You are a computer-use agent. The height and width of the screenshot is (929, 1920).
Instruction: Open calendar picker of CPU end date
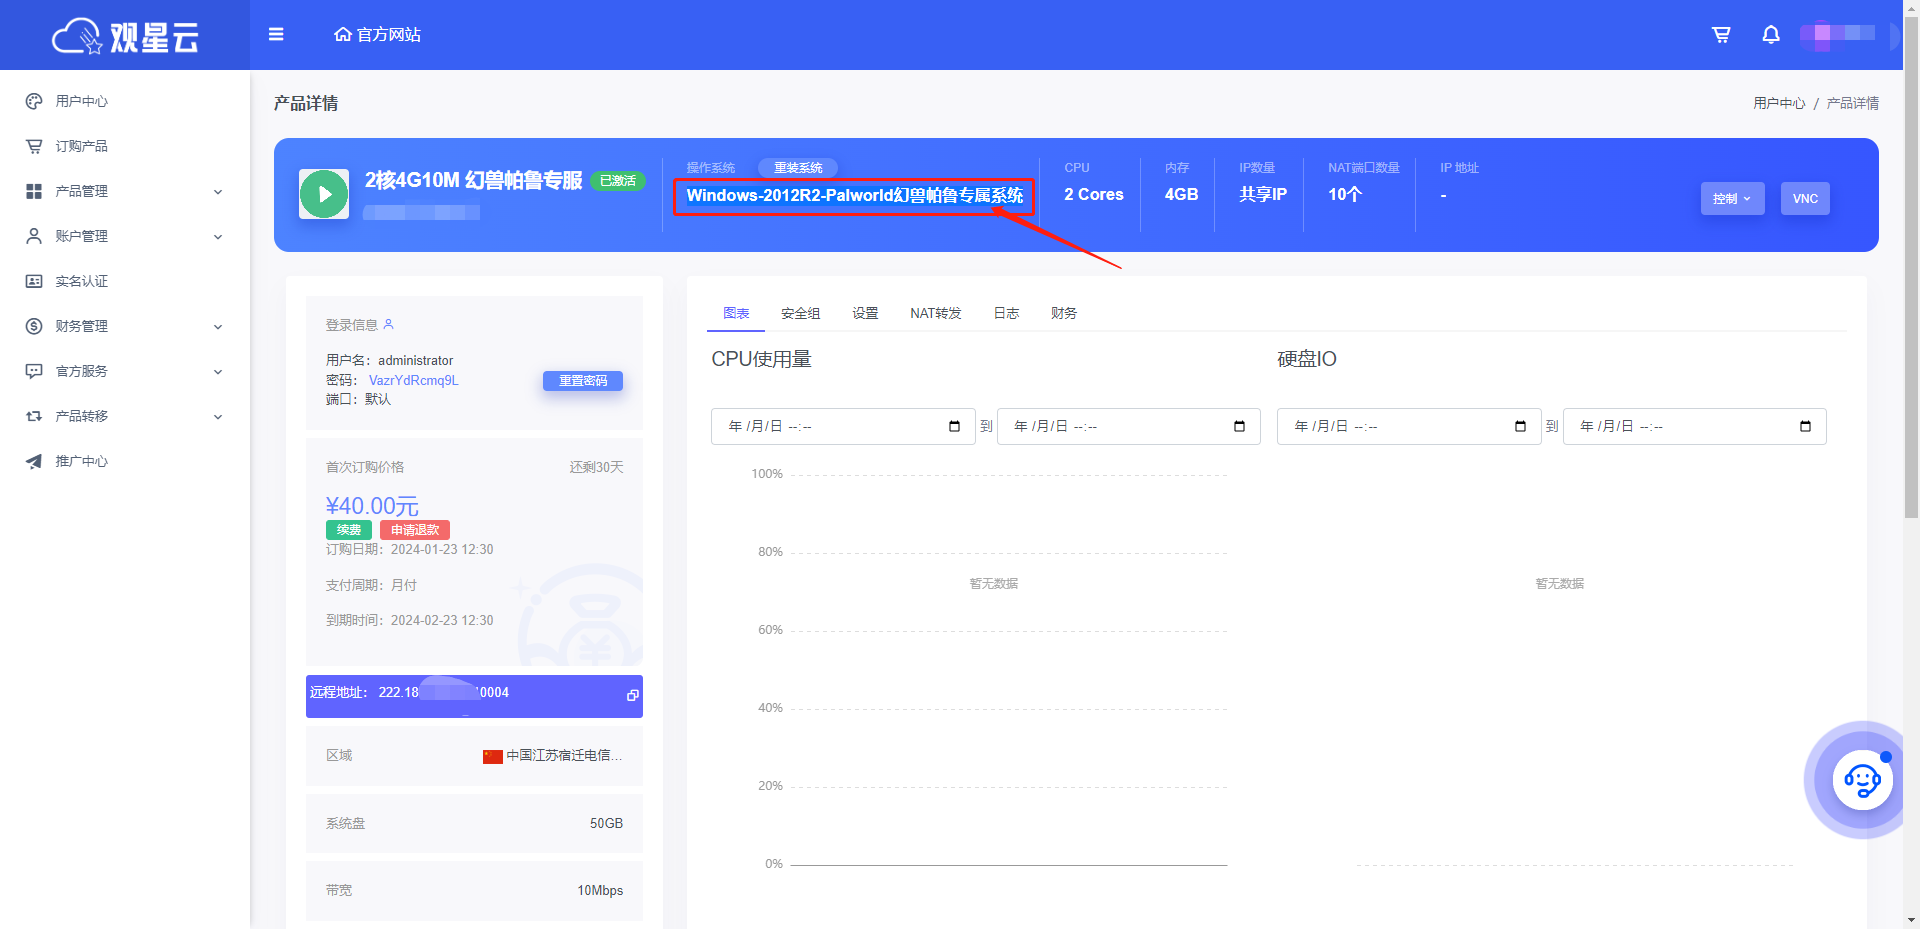coord(1239,426)
